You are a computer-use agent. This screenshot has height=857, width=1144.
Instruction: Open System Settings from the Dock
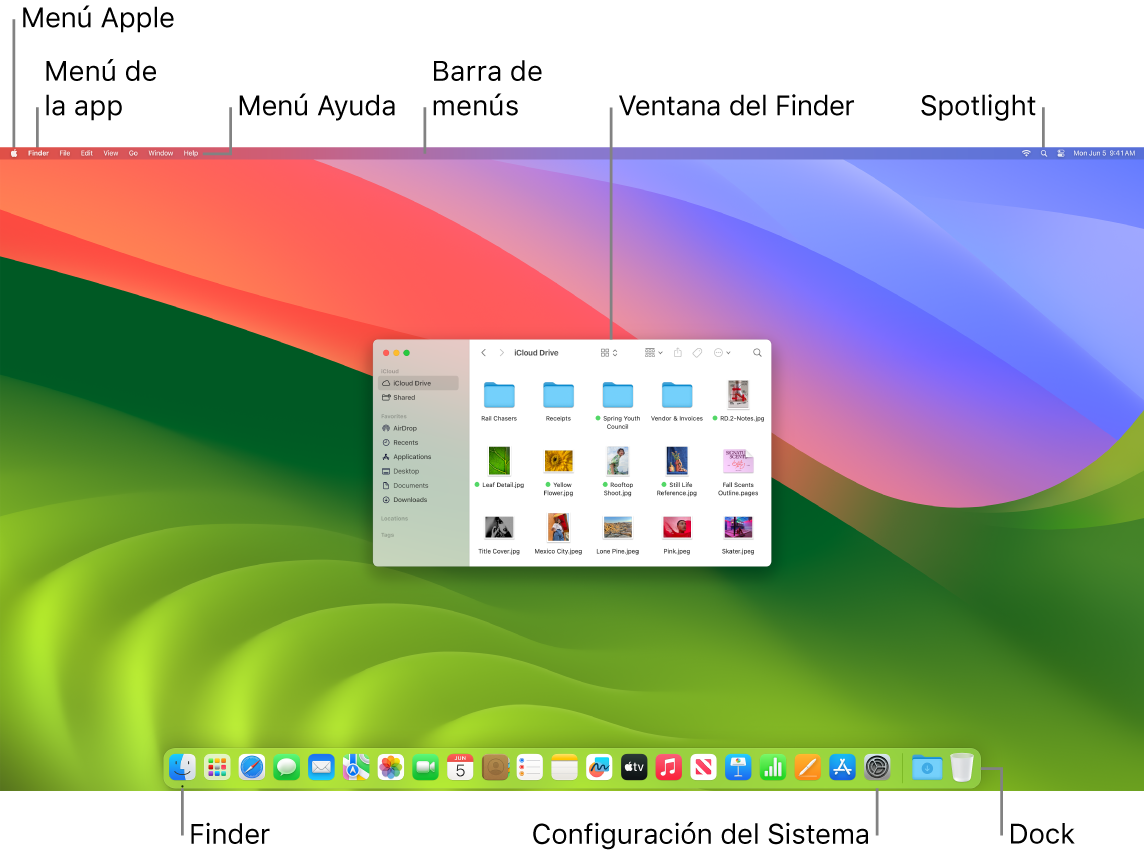[877, 768]
